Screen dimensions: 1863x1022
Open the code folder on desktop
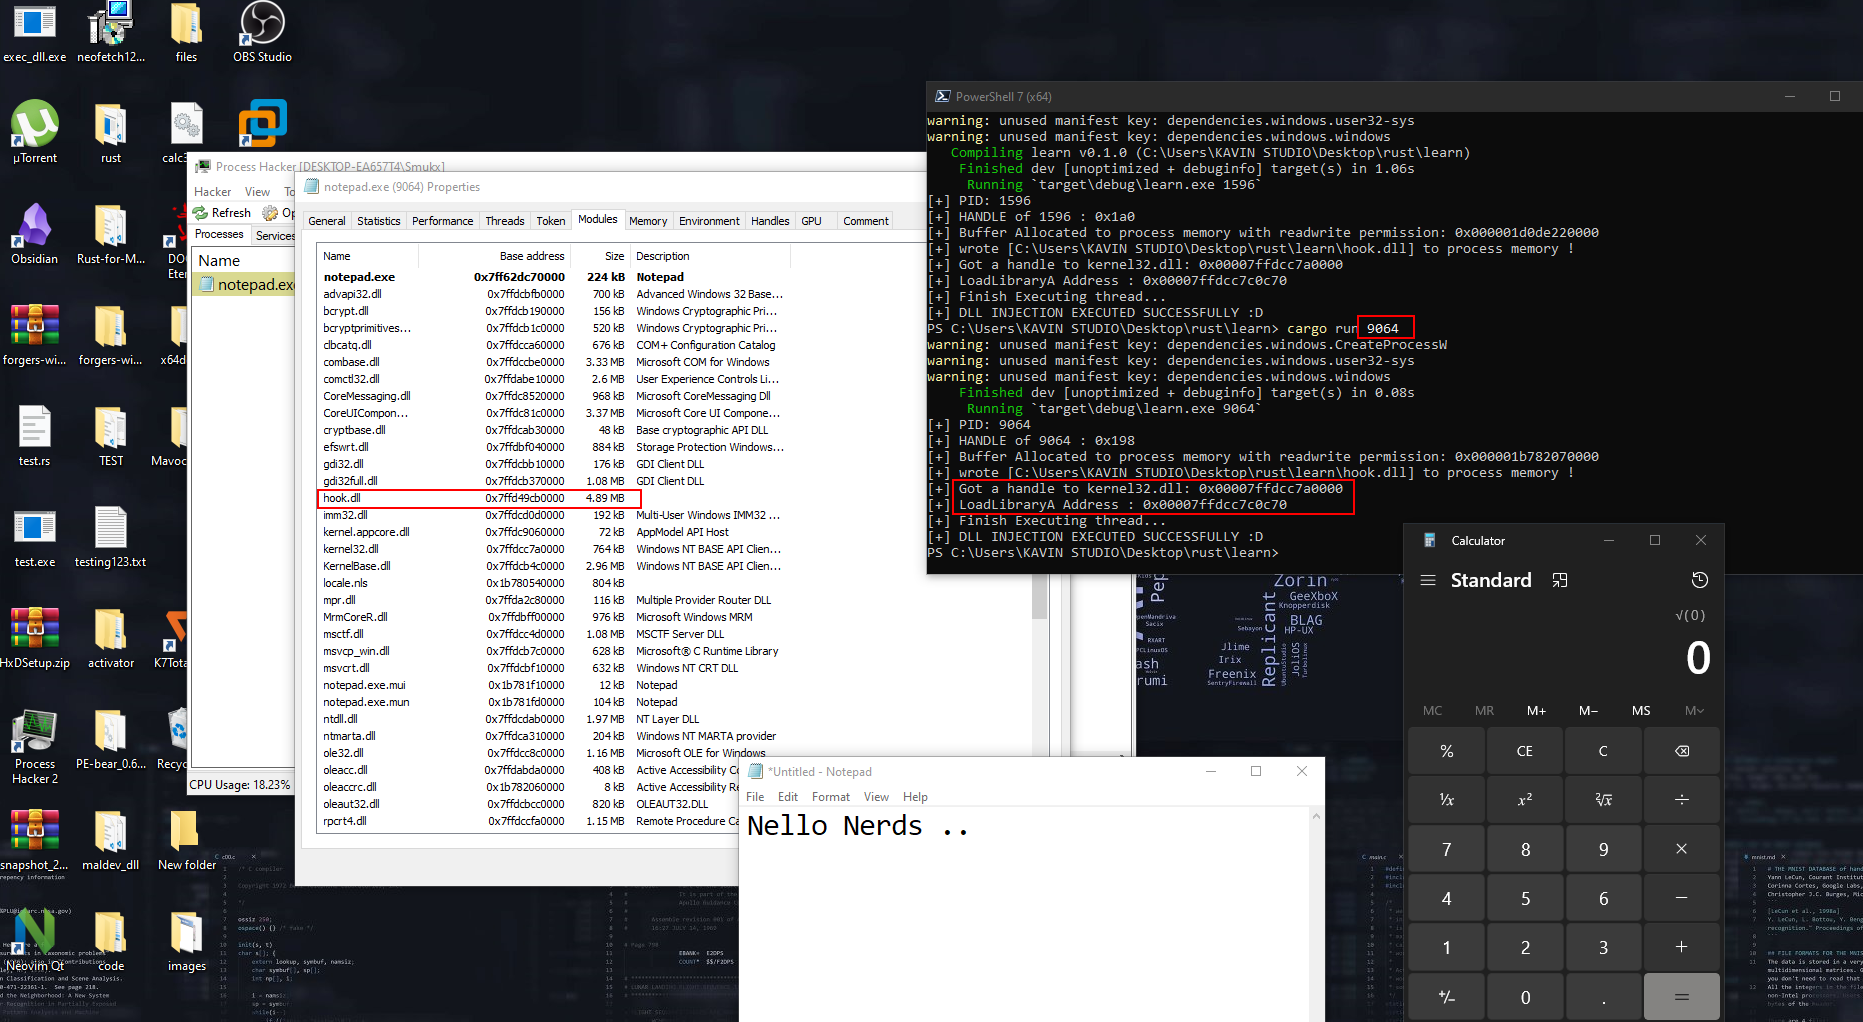pos(111,940)
